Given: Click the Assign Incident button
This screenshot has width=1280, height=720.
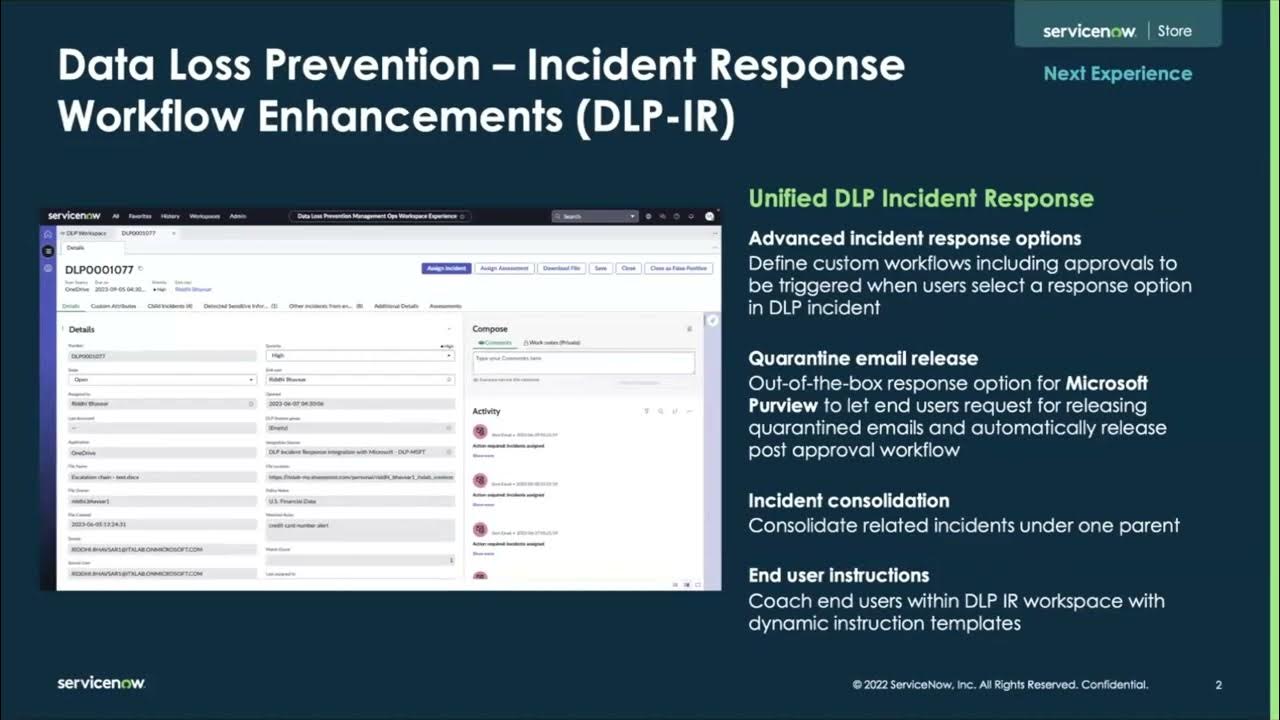Looking at the screenshot, I should click(x=446, y=268).
